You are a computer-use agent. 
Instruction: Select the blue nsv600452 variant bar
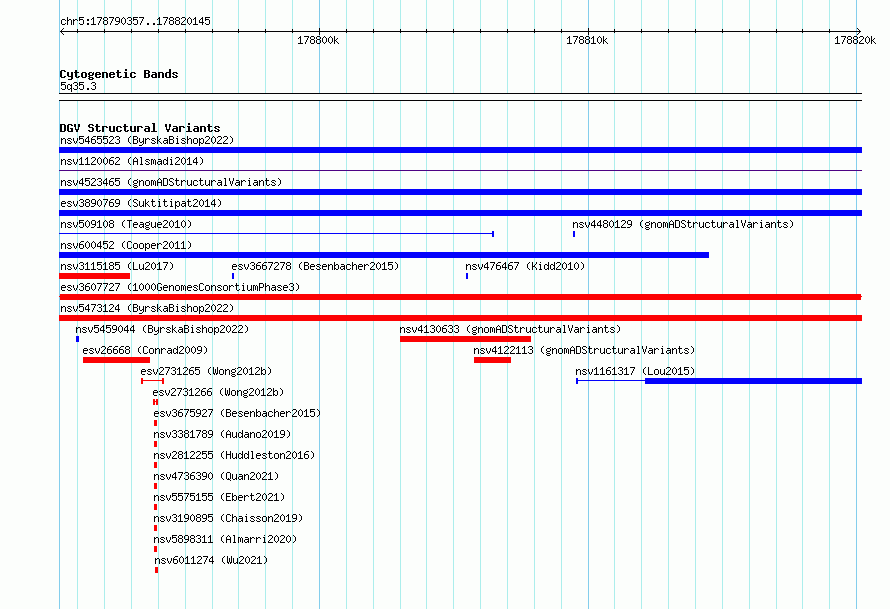pos(384,255)
